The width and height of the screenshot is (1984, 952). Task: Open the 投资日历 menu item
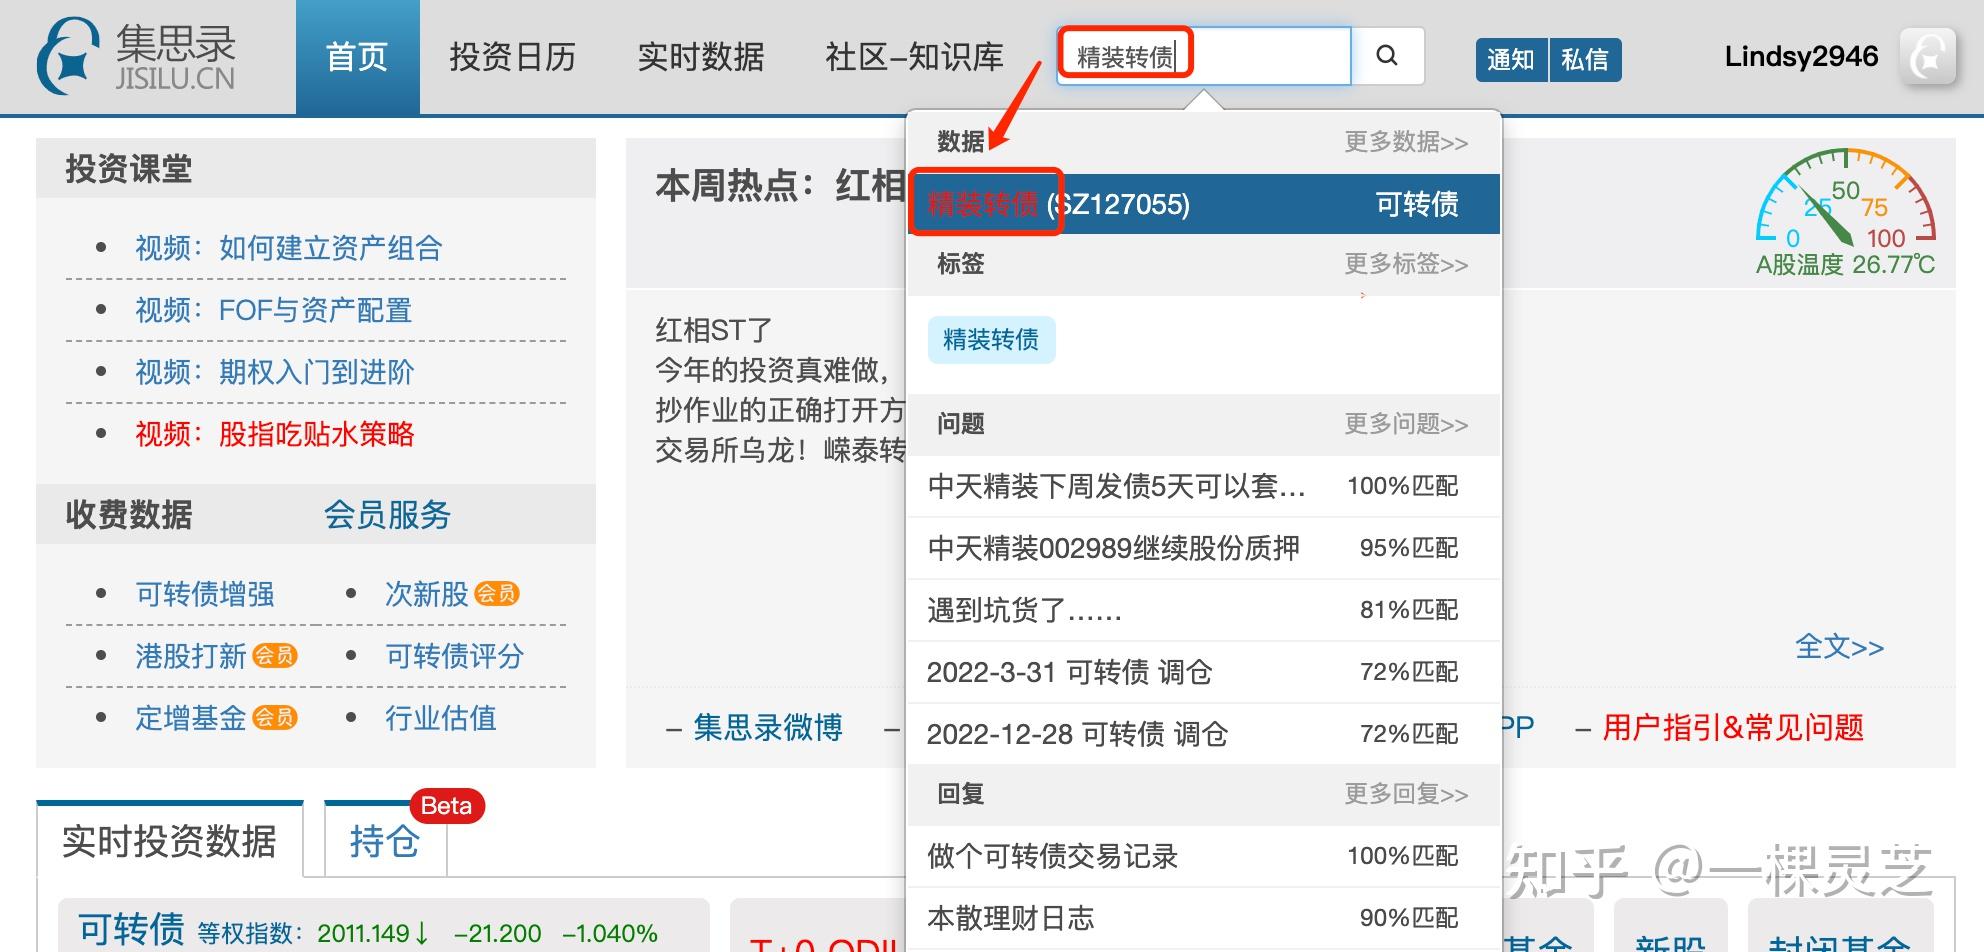coord(512,57)
